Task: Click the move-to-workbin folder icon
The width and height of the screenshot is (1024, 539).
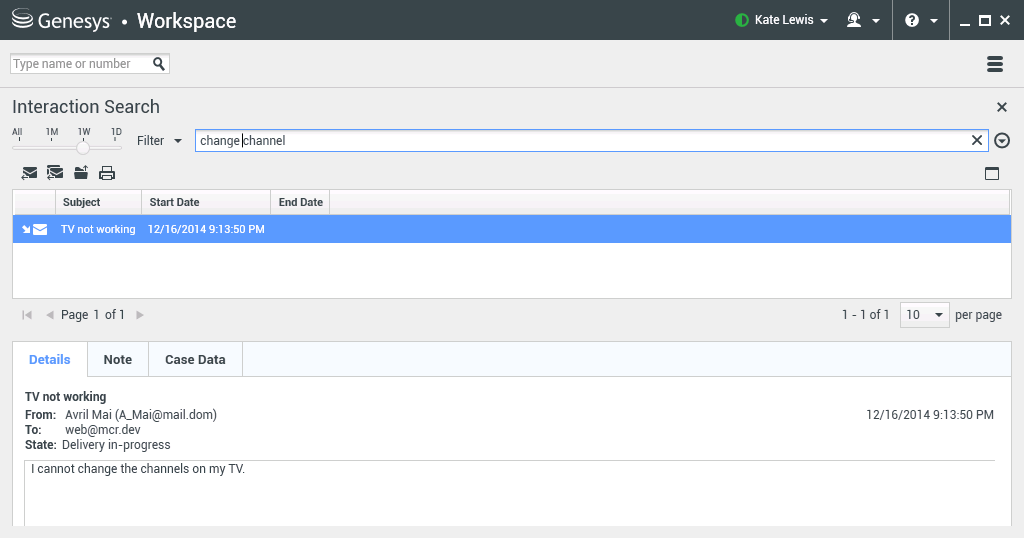Action: (81, 173)
